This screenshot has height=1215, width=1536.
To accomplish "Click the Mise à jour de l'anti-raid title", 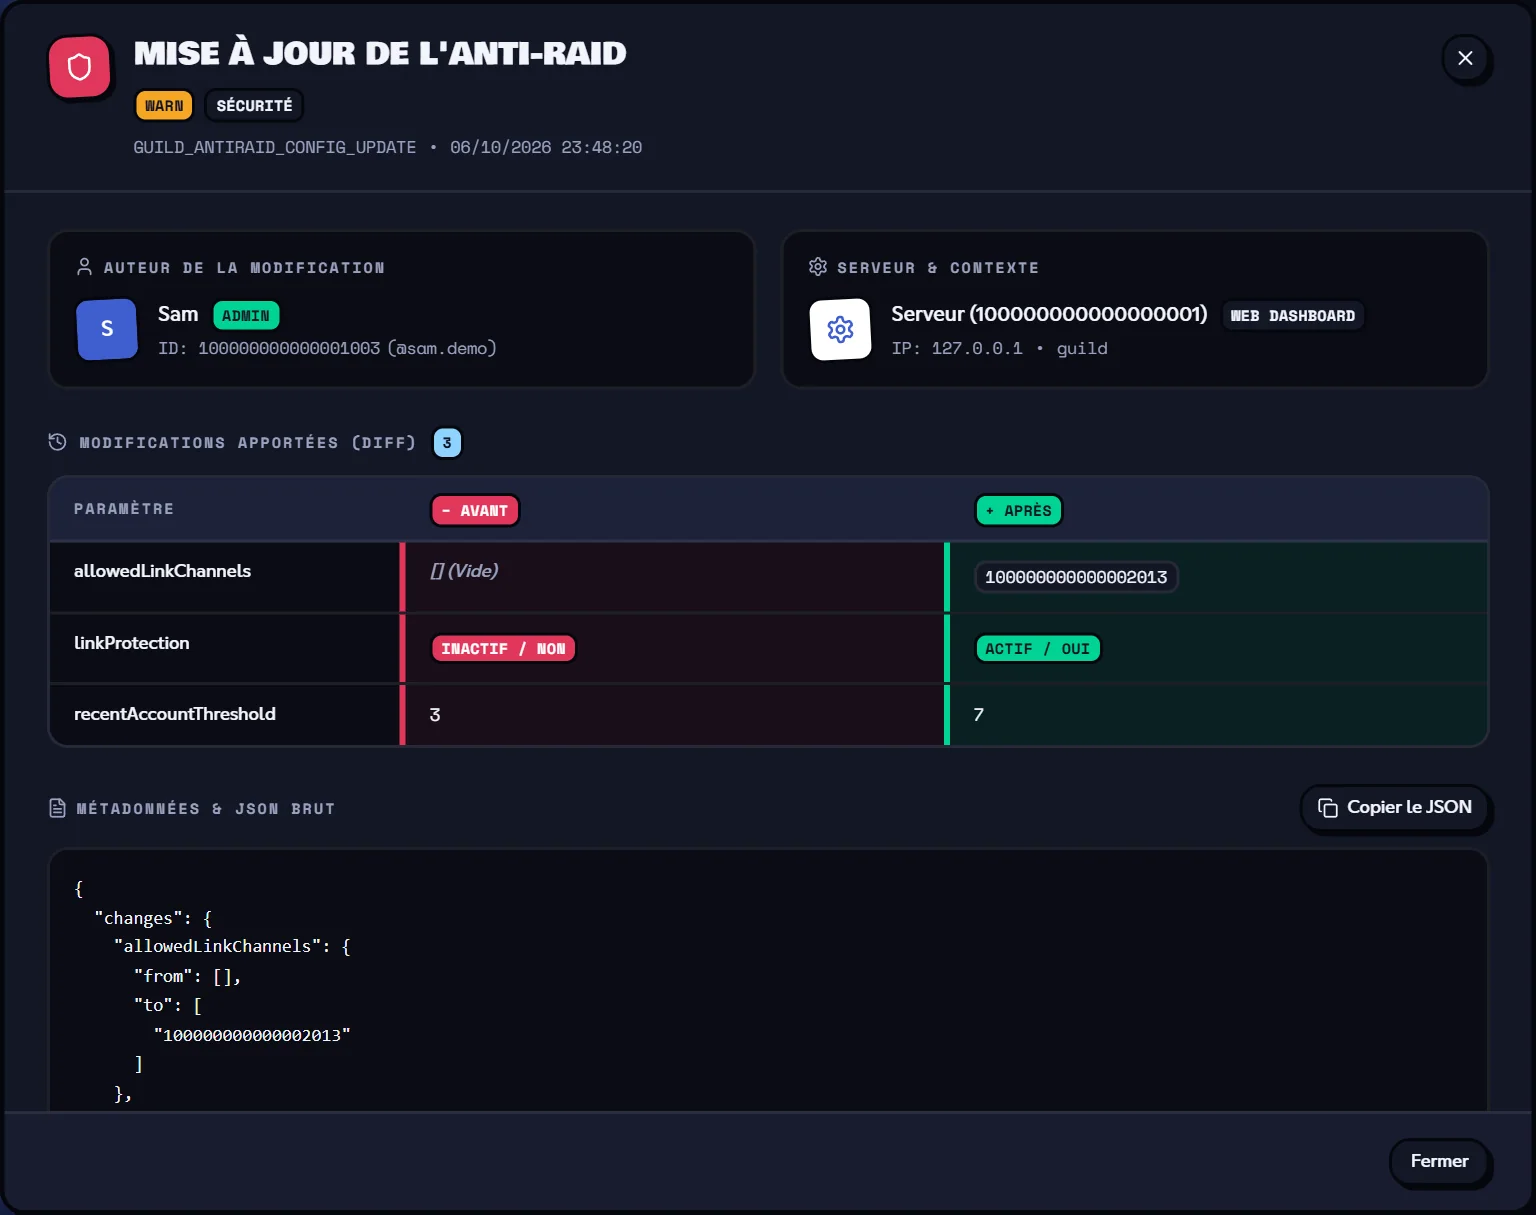I will (x=380, y=53).
